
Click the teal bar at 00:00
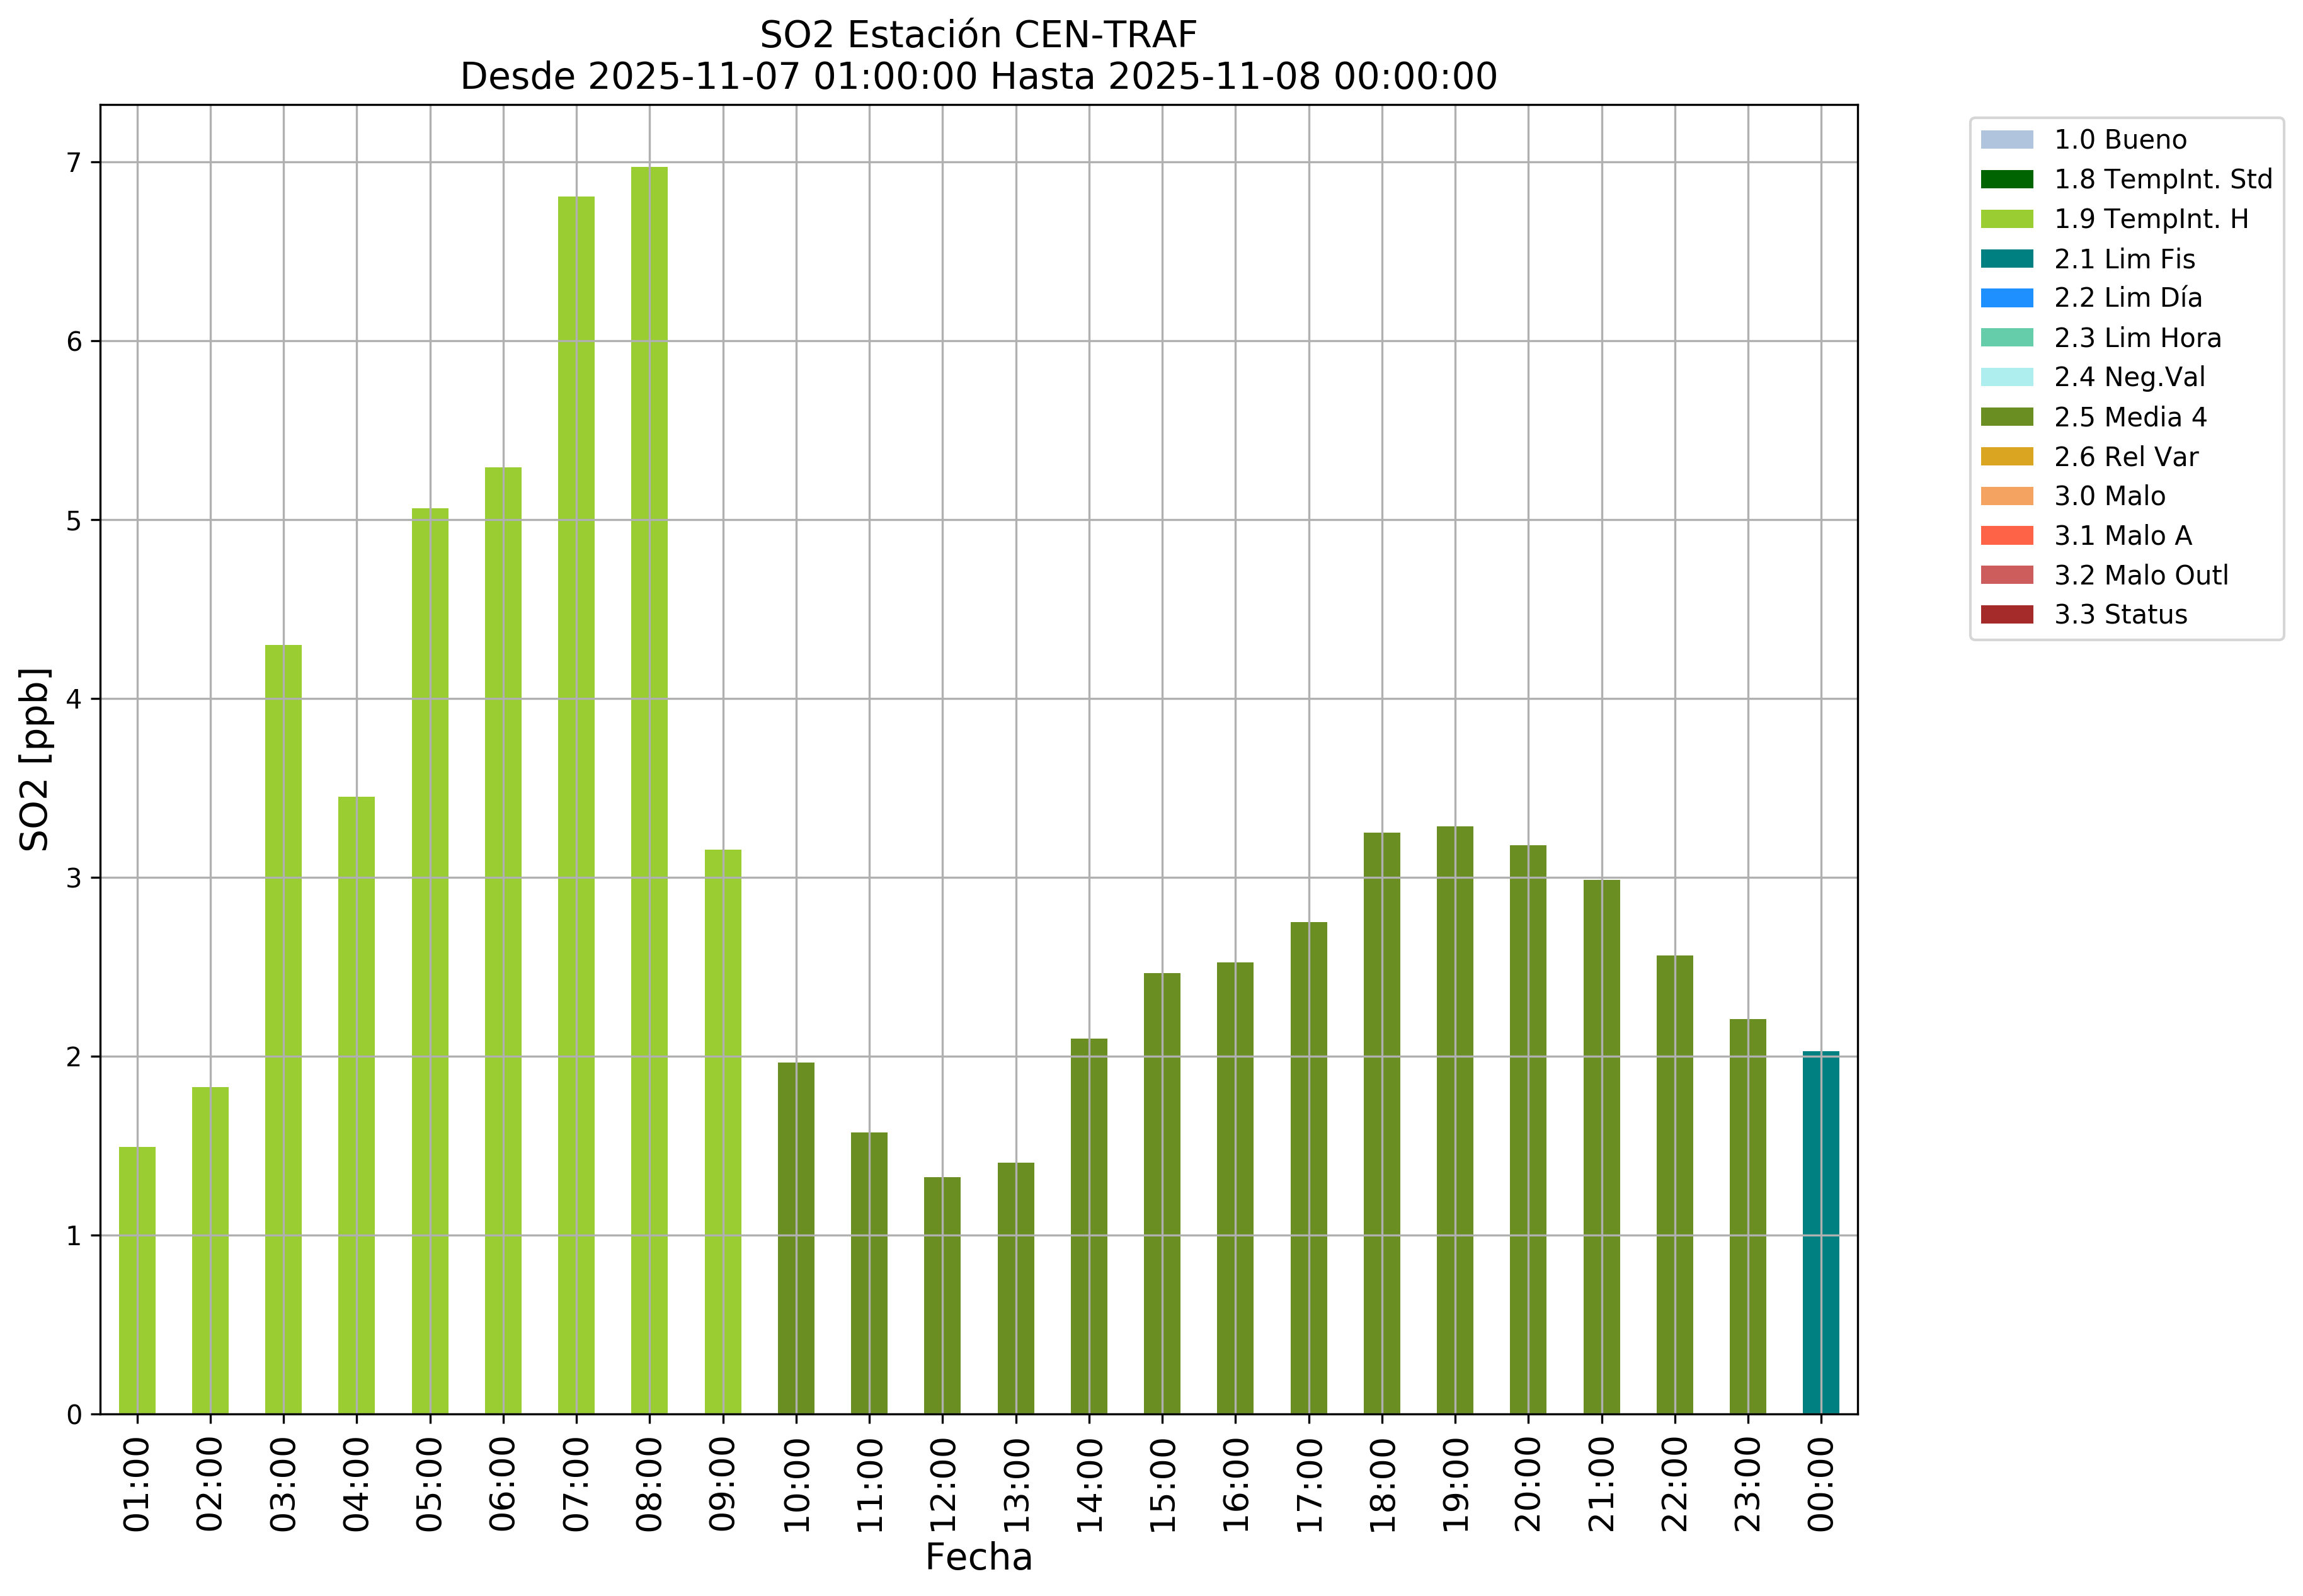1820,1232
